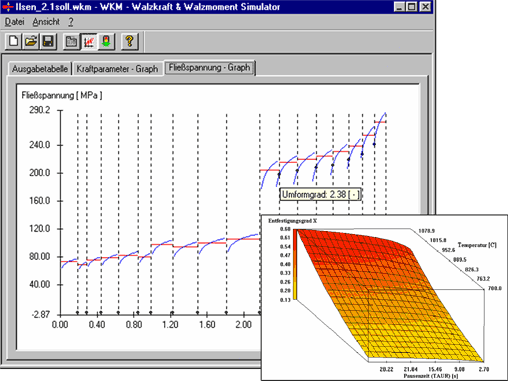Open the Ansicht menu
Image resolution: width=508 pixels, height=381 pixels.
pyautogui.click(x=46, y=22)
